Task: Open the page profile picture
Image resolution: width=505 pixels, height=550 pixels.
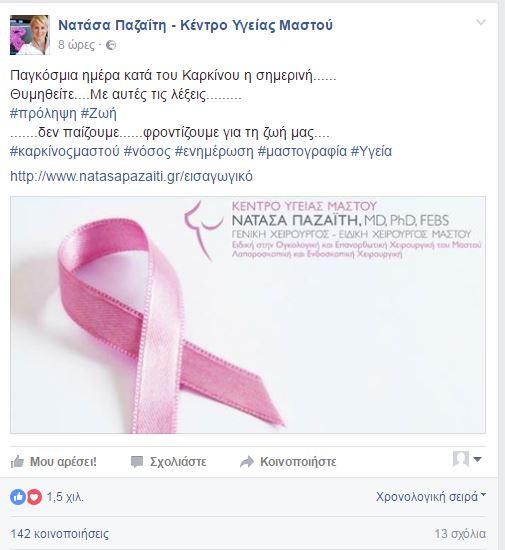Action: 29,35
